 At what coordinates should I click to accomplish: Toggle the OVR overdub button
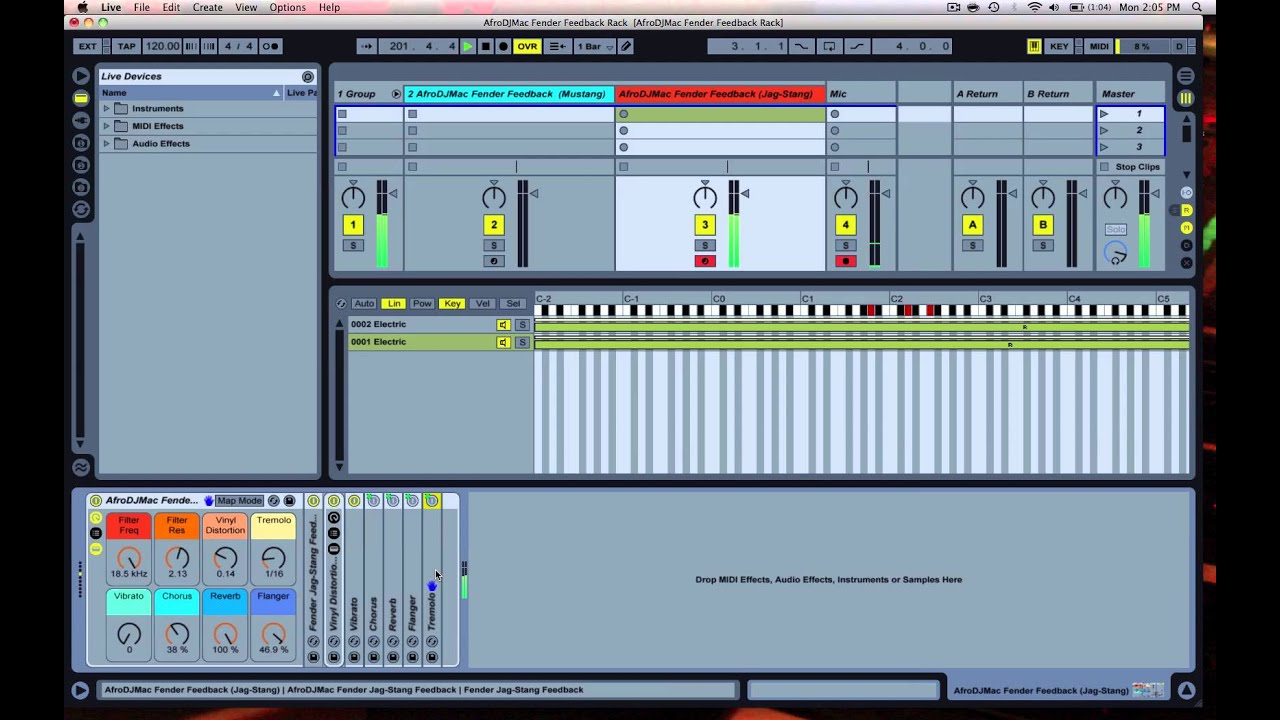527,46
